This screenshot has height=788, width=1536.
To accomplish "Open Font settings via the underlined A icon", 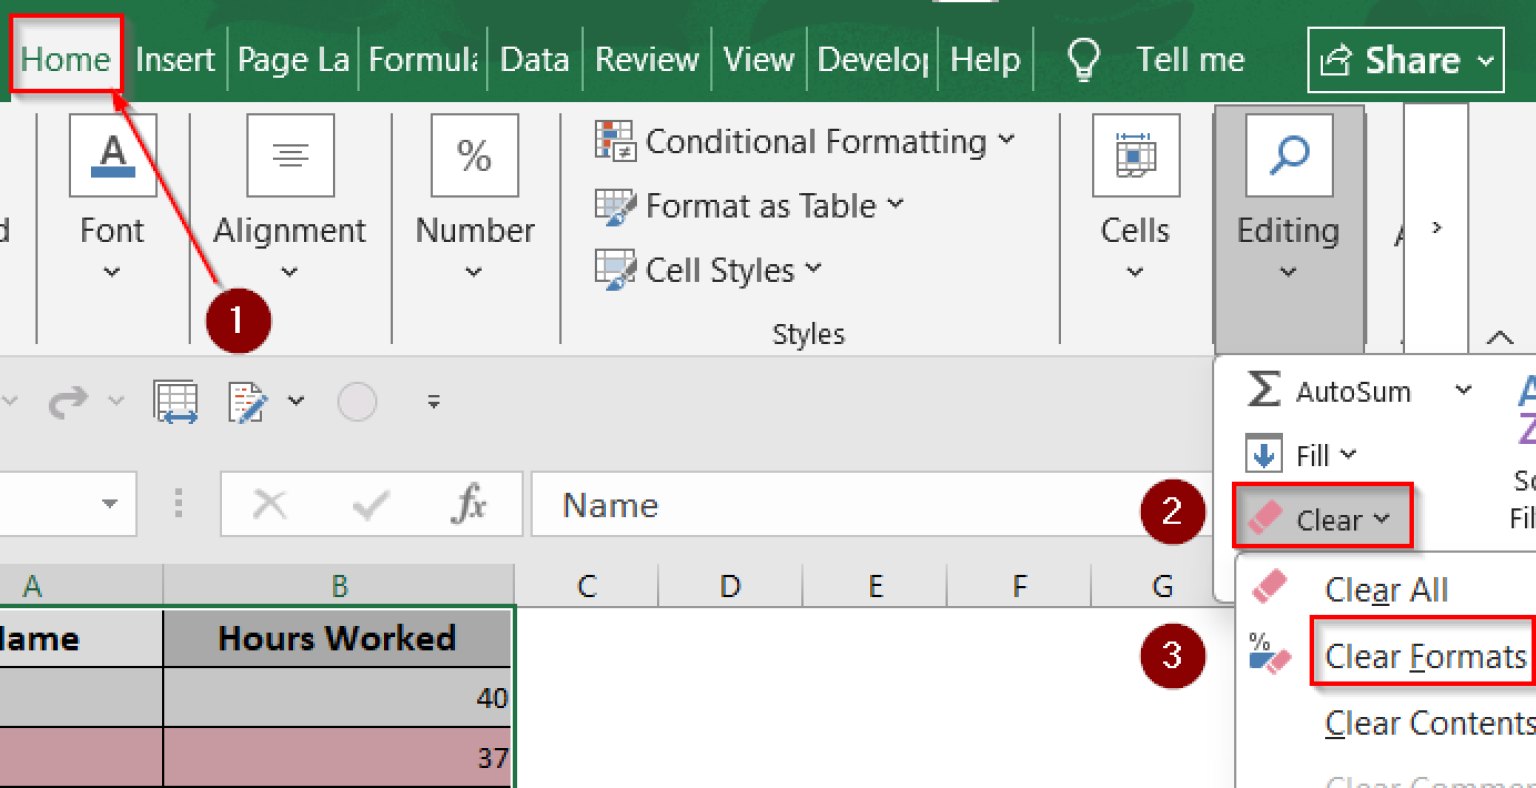I will 112,155.
